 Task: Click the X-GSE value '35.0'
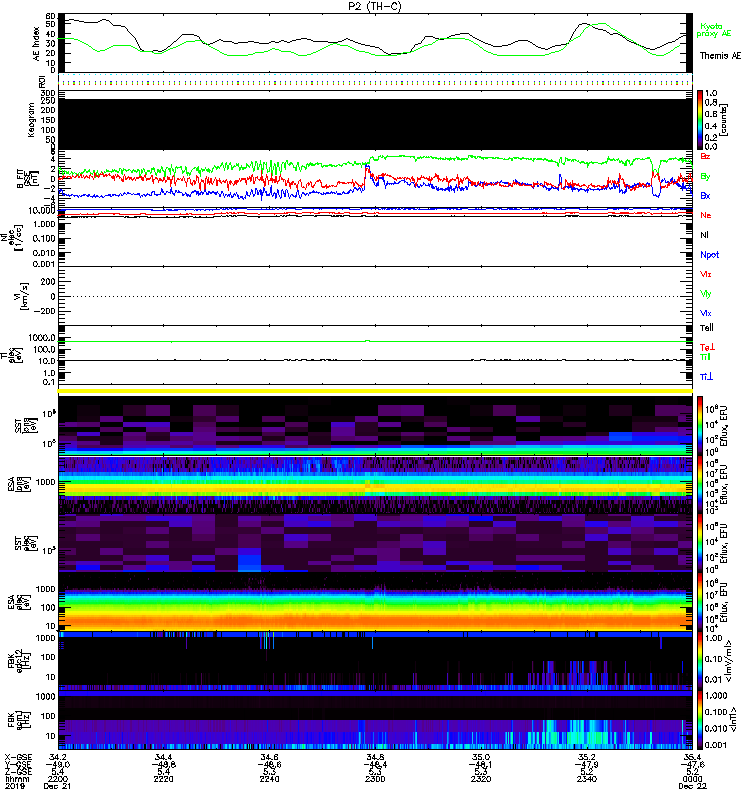click(x=481, y=758)
